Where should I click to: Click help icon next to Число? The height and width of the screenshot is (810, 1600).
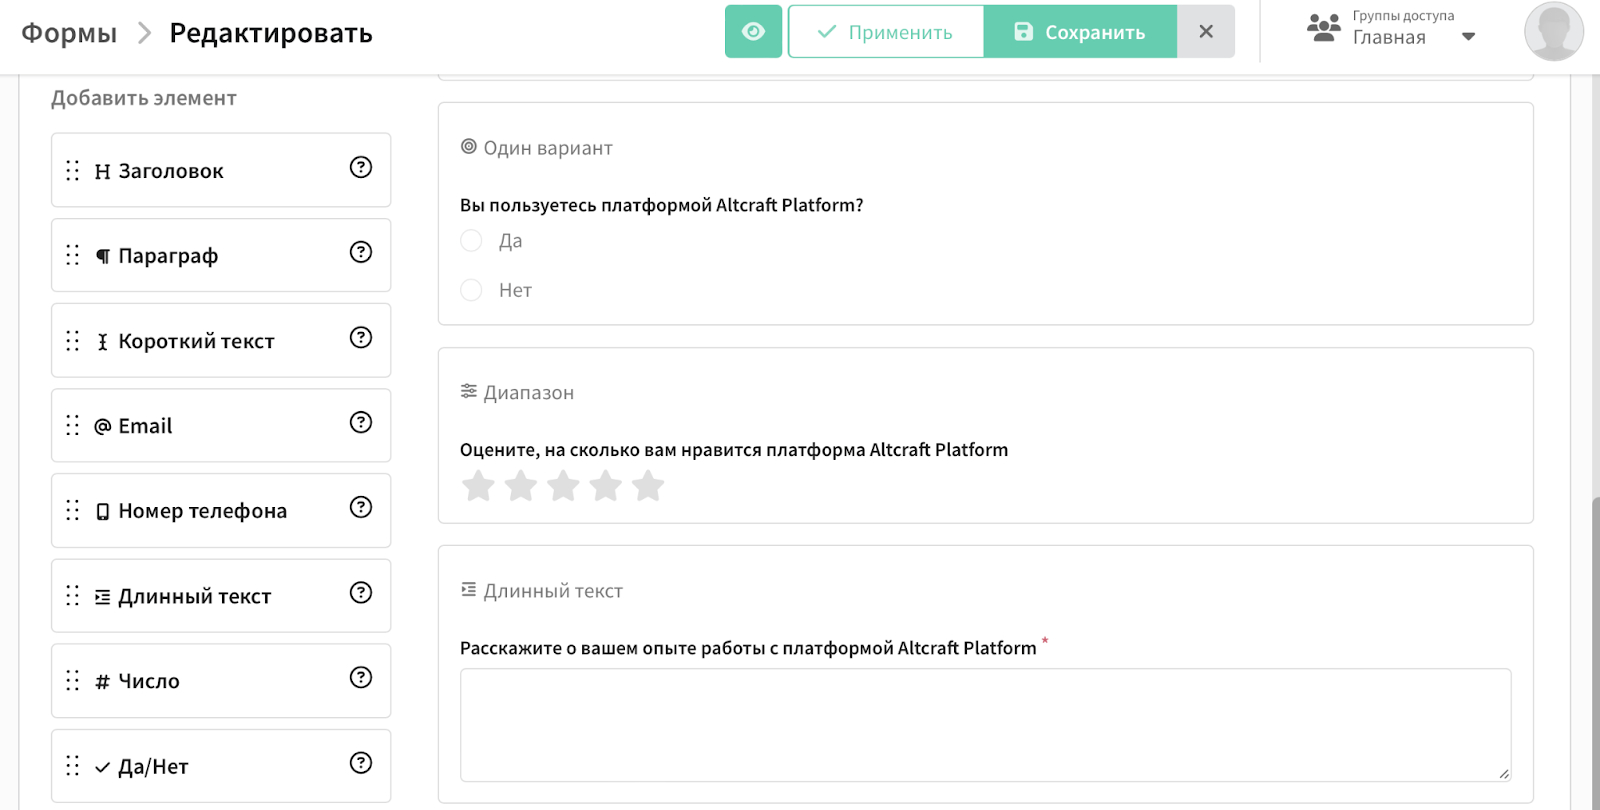click(361, 678)
